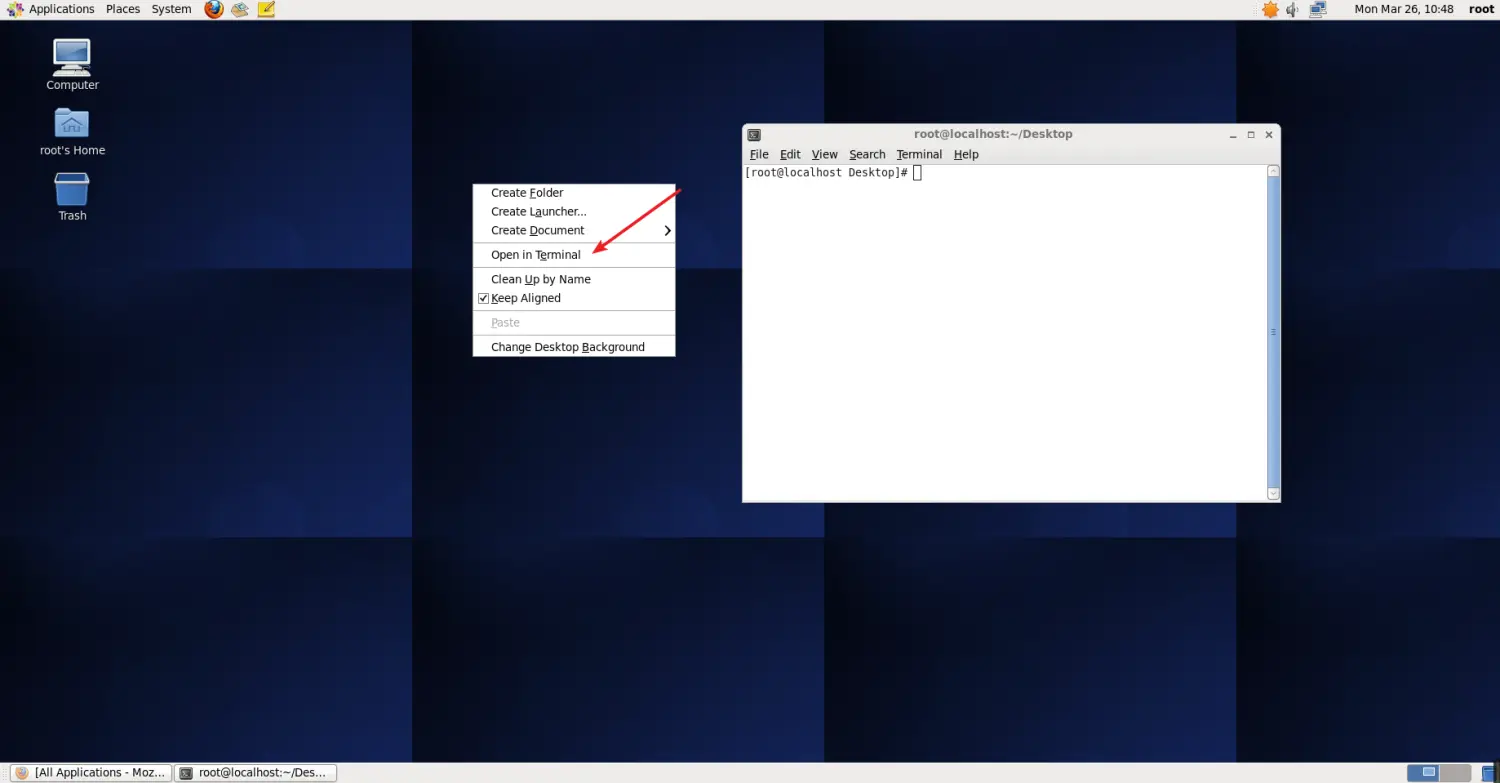Click the terminal title root@localhost:~/Desktop
1500x783 pixels.
coord(993,134)
